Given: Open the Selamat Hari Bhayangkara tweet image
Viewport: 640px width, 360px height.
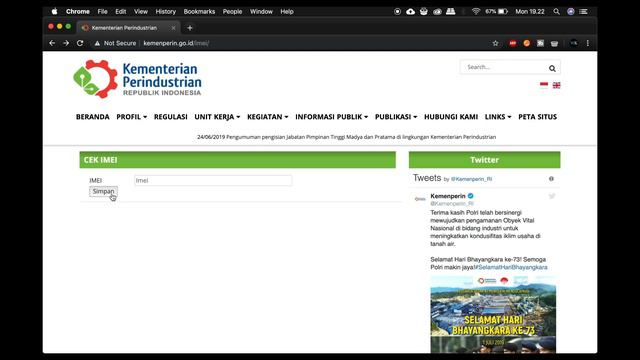Looking at the screenshot, I should pyautogui.click(x=493, y=314).
